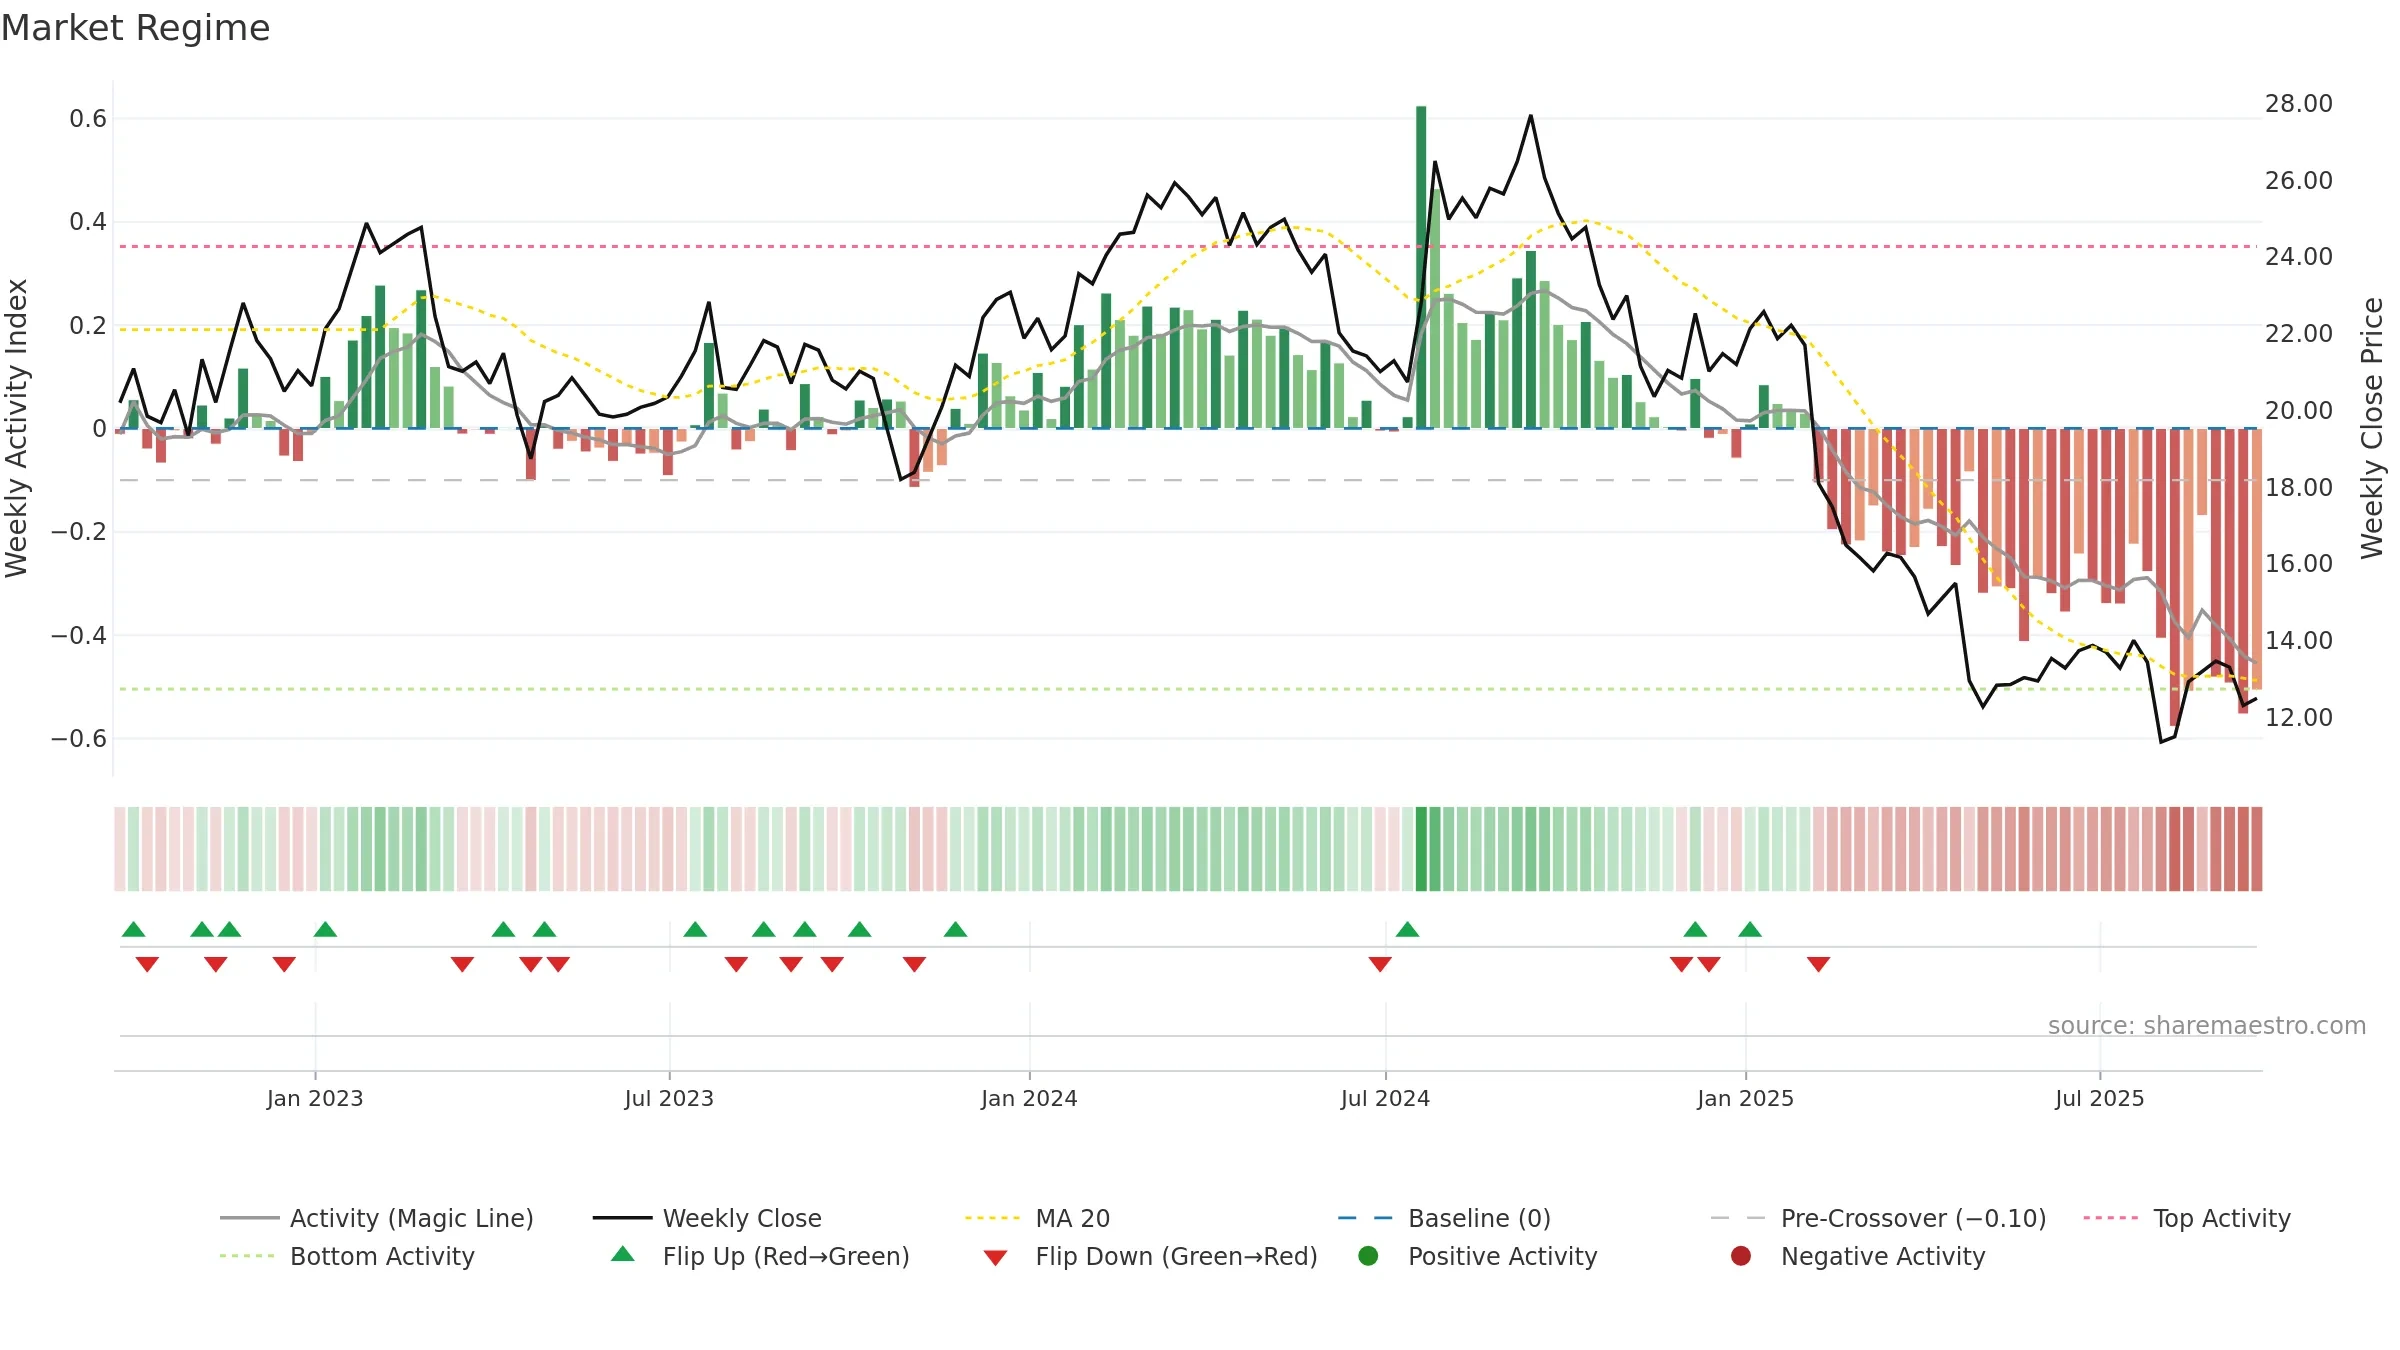Click the dark red circle icon for Negative Activity
The image size is (2400, 1350).
click(1741, 1256)
